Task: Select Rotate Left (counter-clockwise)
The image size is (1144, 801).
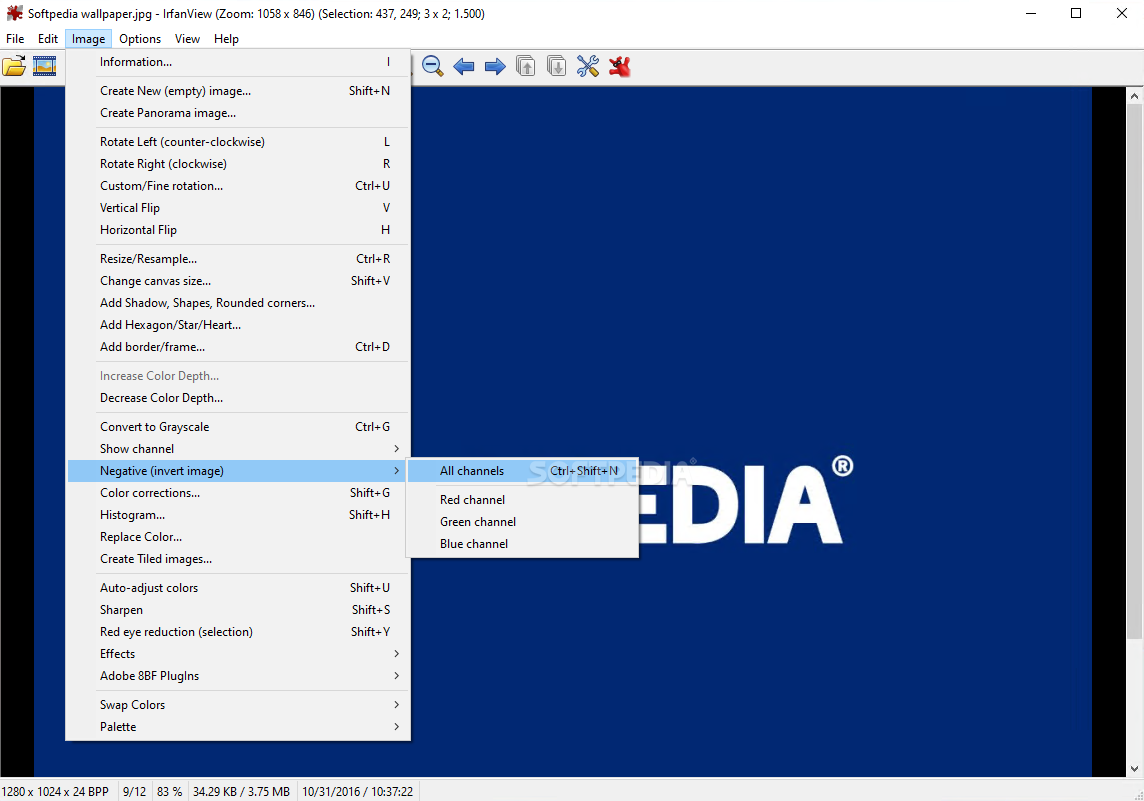Action: (238, 142)
